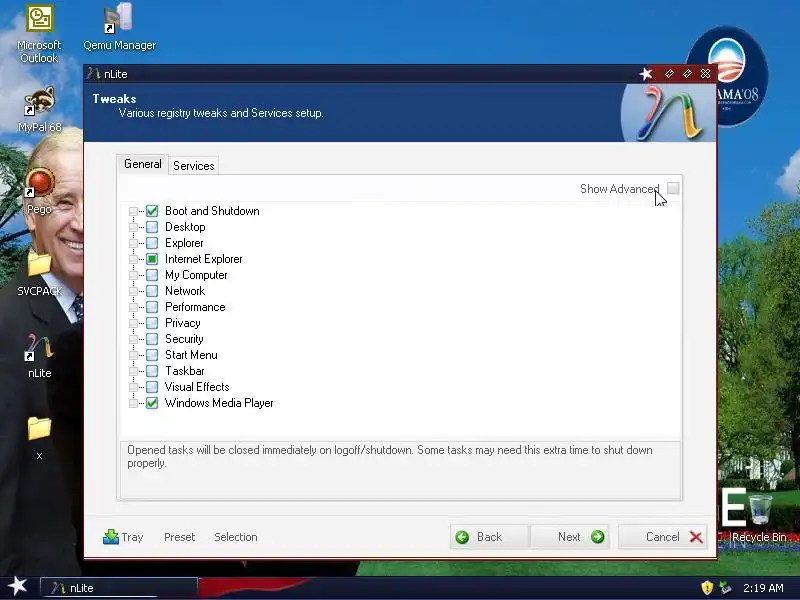This screenshot has height=600, width=800.
Task: Uncheck Boot and Shutdown tweaks
Action: (152, 211)
